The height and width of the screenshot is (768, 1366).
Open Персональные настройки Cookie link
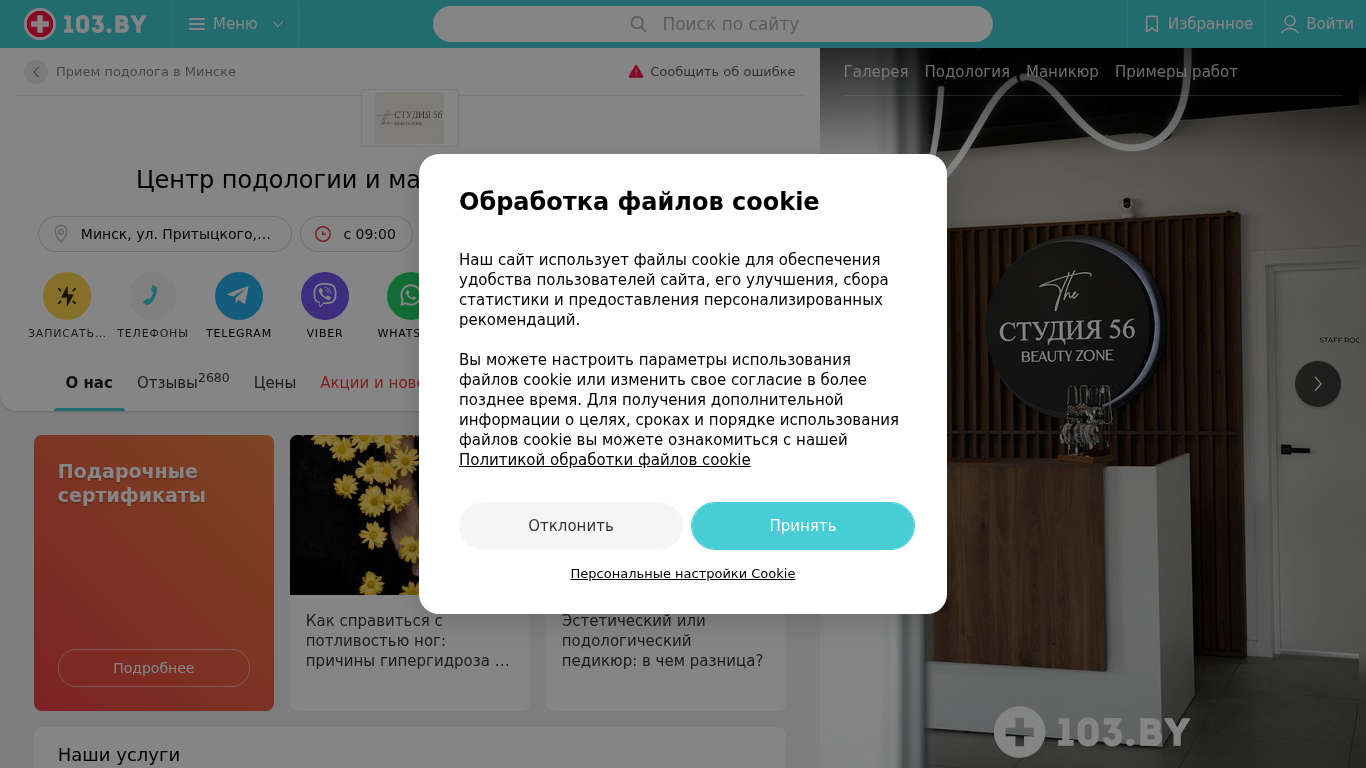pos(683,574)
